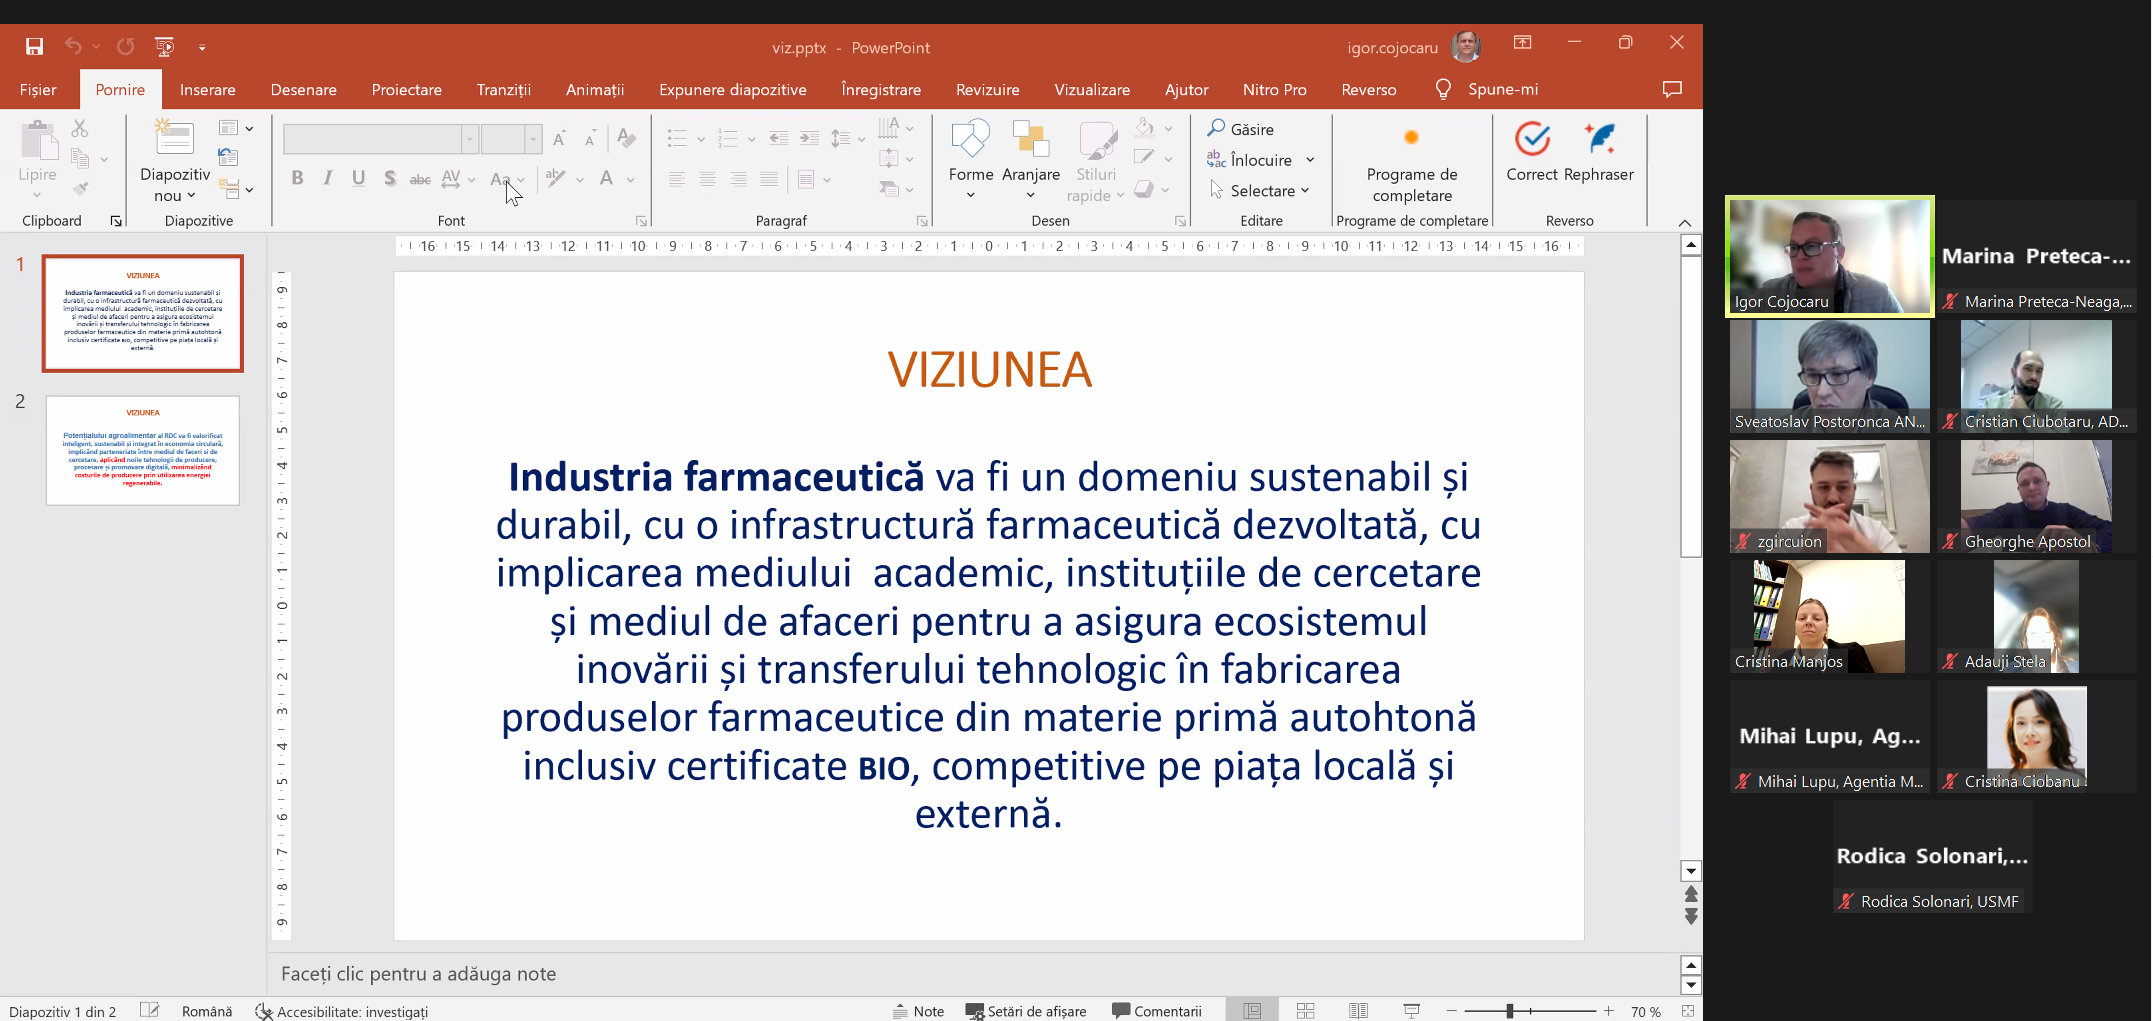Viewport: 2153px width, 1021px height.
Task: Toggle Normal view button in status bar
Action: pos(1252,1011)
